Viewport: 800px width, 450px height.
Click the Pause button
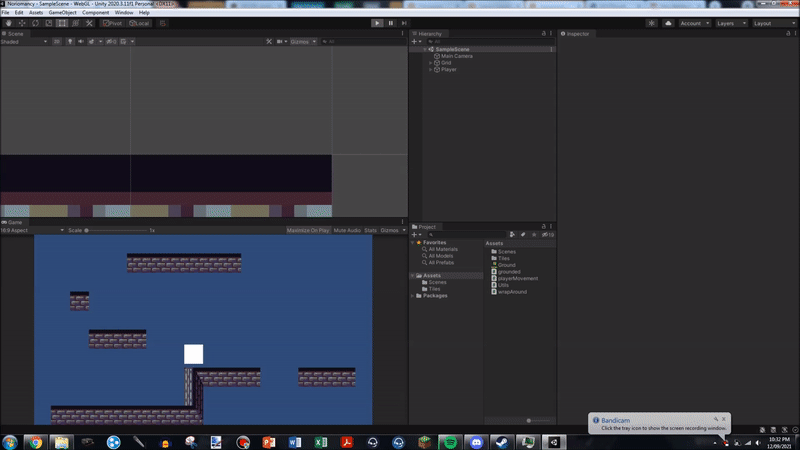point(390,22)
